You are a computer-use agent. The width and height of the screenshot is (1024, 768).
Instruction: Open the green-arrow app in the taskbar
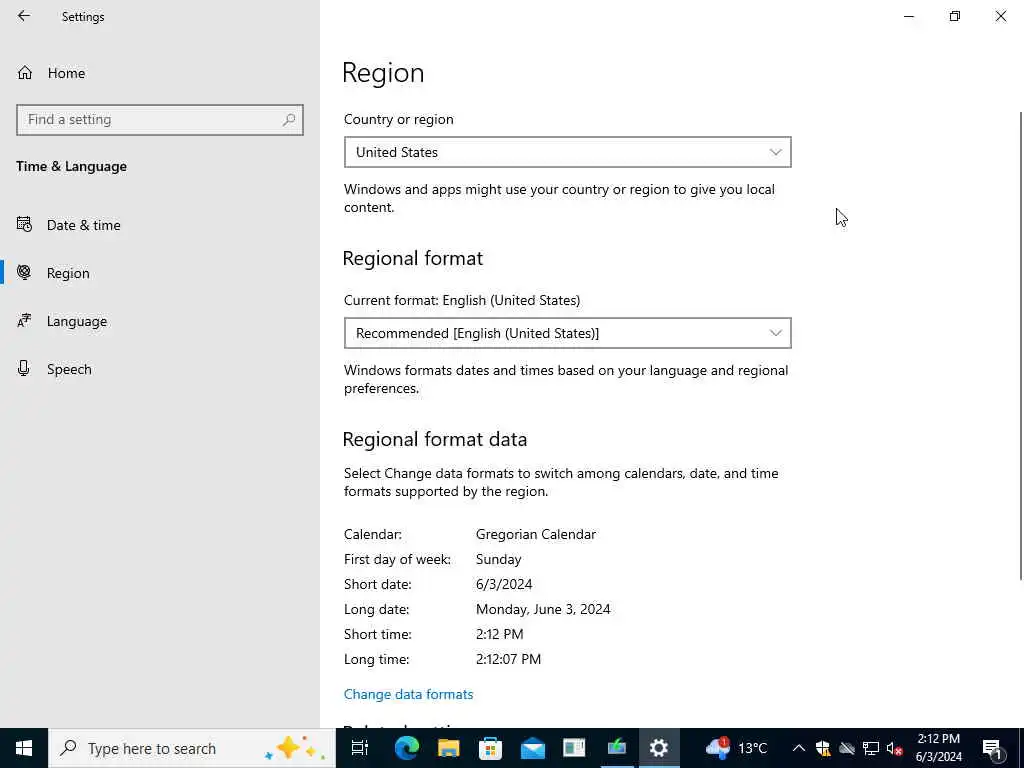coord(616,748)
